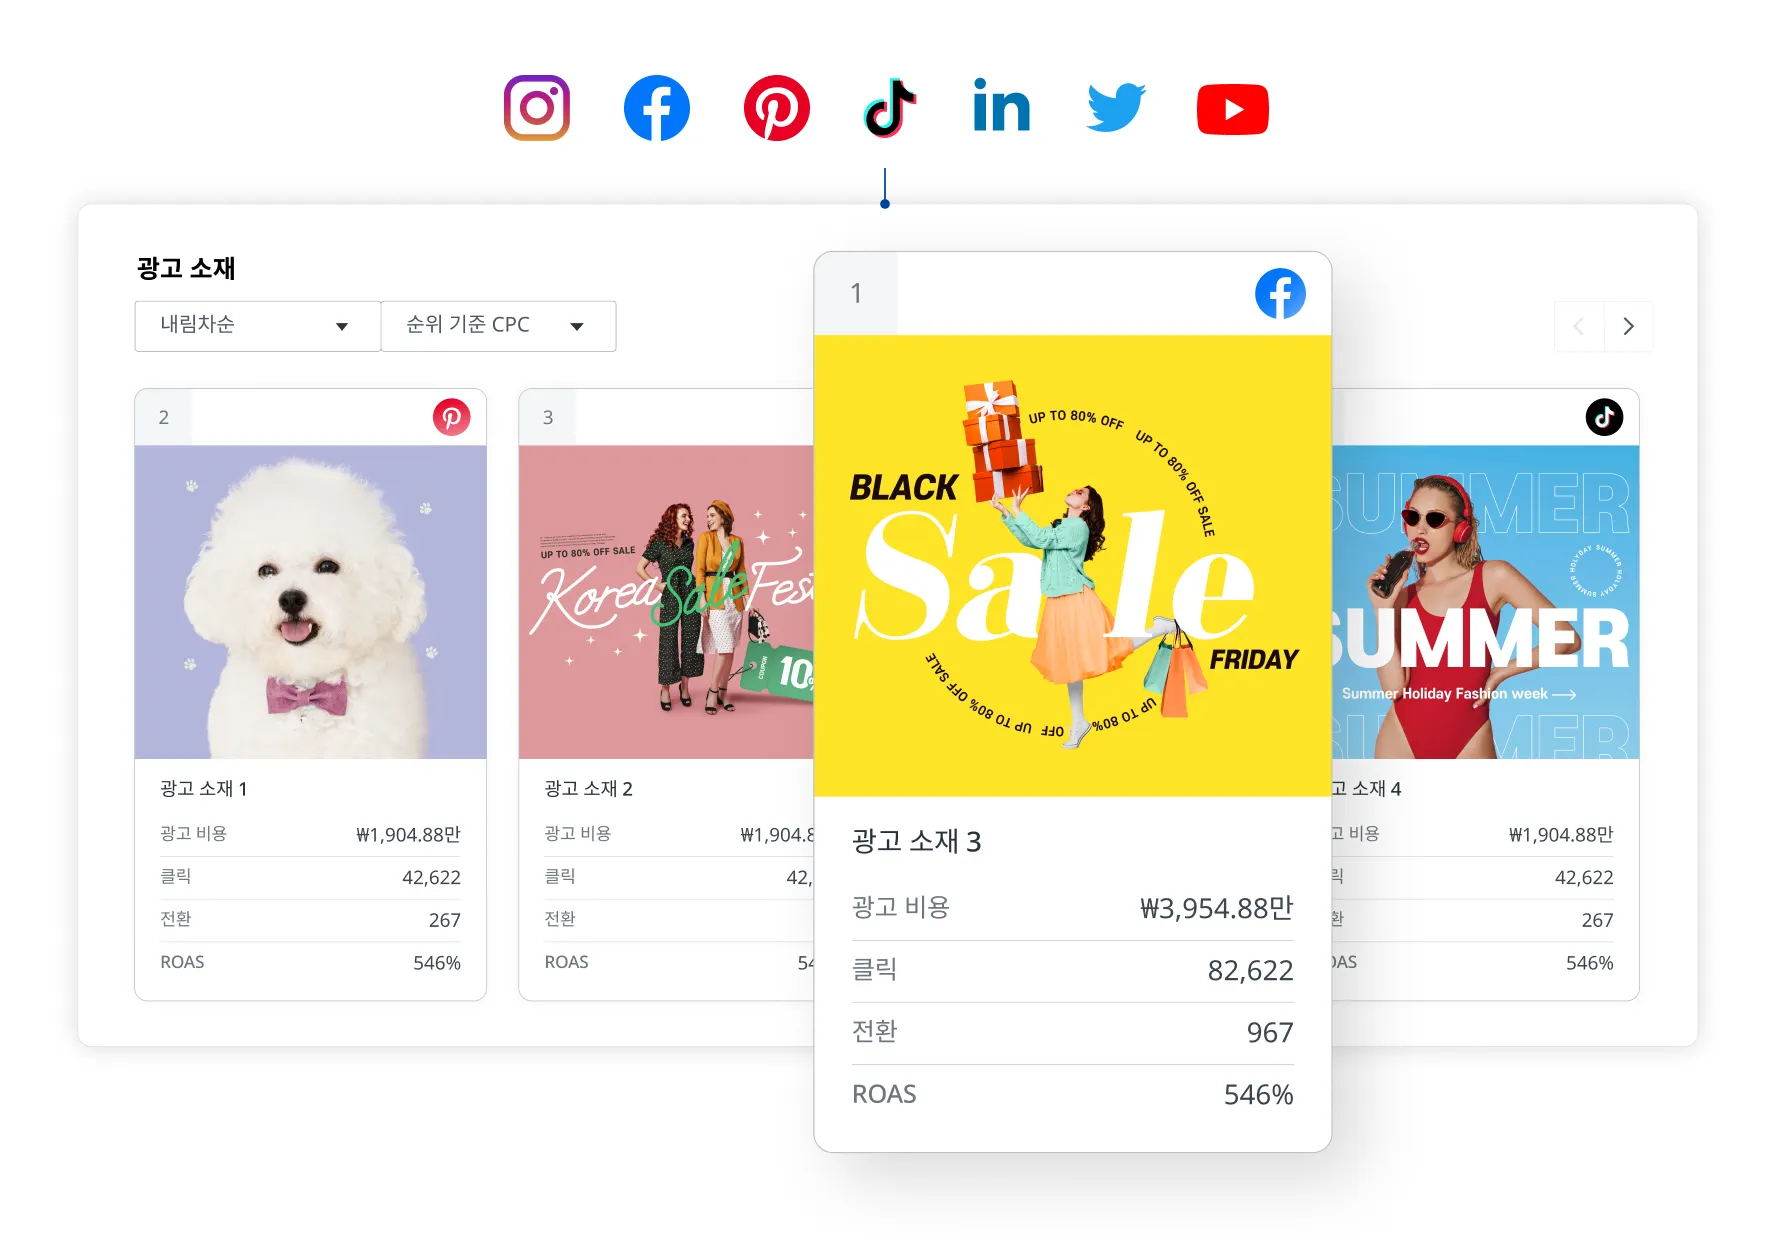Image resolution: width=1770 pixels, height=1260 pixels.
Task: Click the 967 conversions value
Action: (x=1270, y=1032)
